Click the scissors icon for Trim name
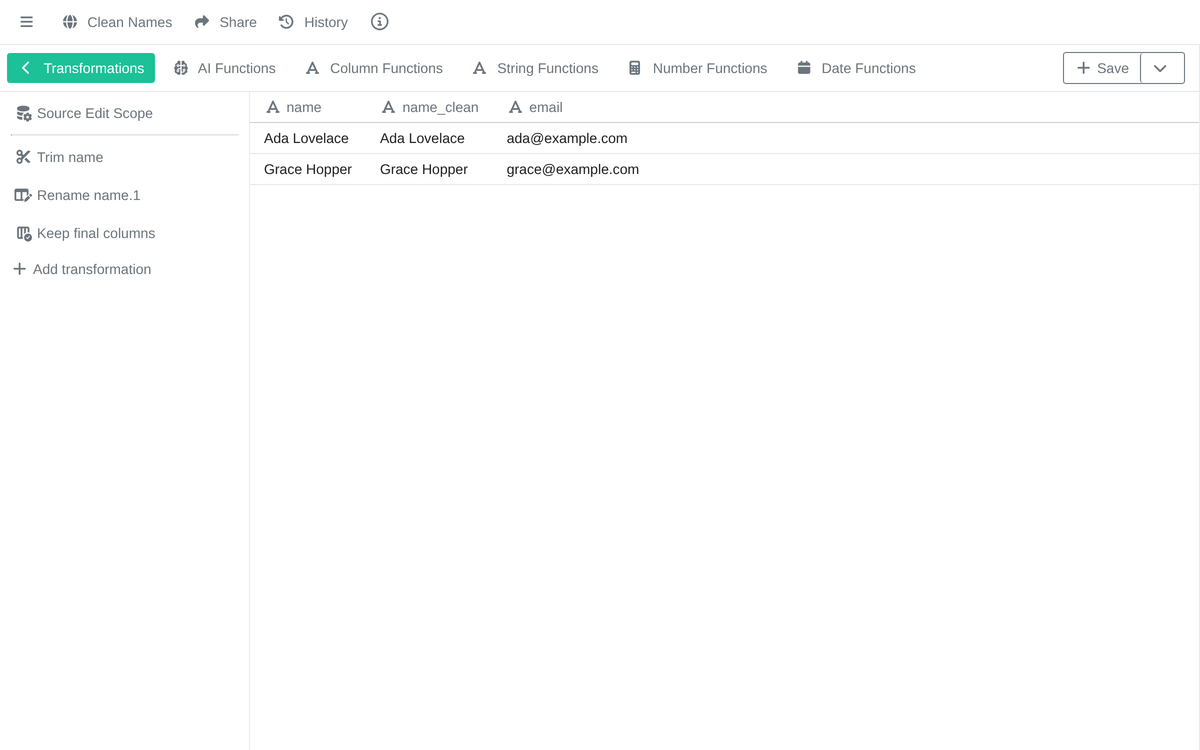Screen dimensions: 1200x750 pos(23,157)
